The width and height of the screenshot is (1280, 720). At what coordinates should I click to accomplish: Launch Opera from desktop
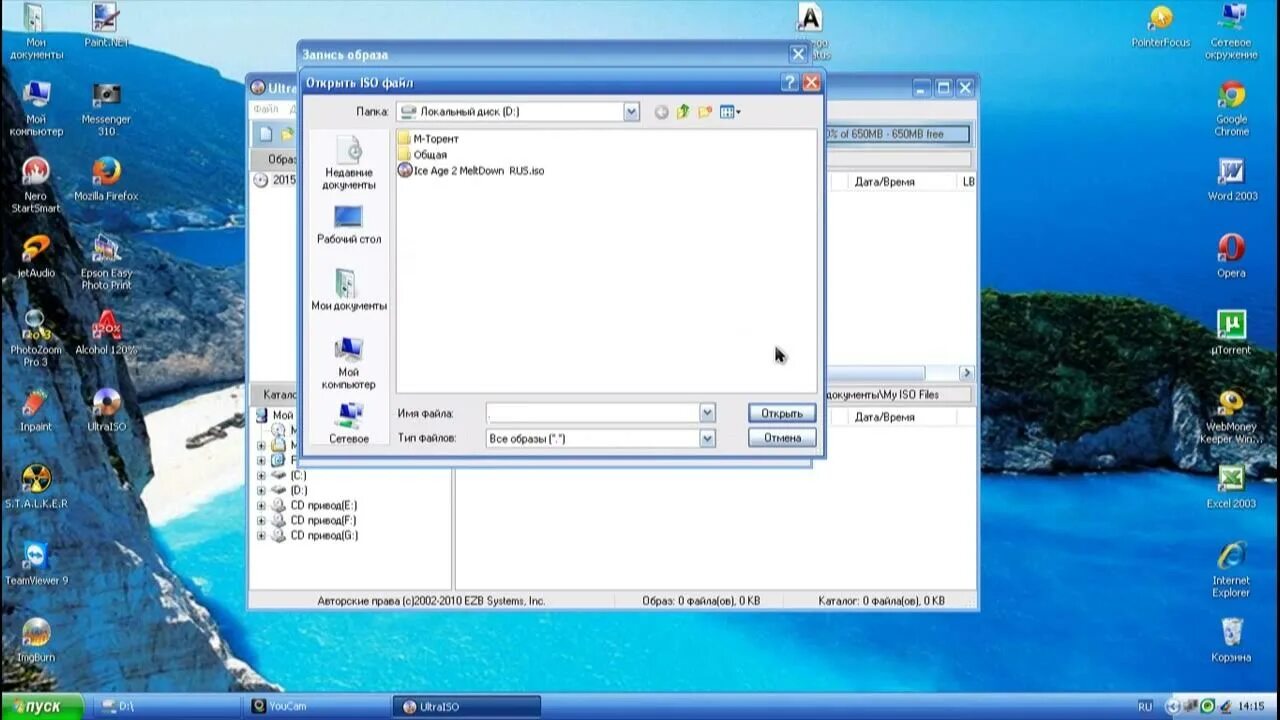pyautogui.click(x=1231, y=257)
